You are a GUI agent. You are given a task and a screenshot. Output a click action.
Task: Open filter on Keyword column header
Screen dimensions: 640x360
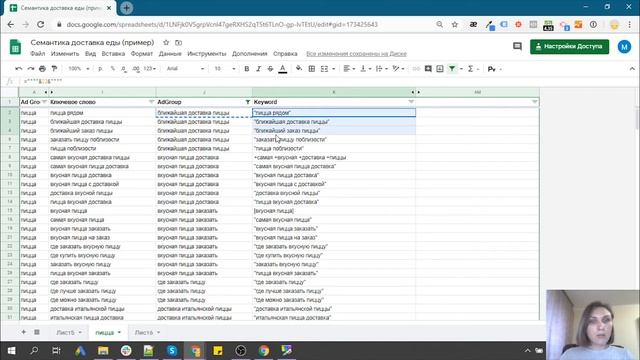click(411, 102)
